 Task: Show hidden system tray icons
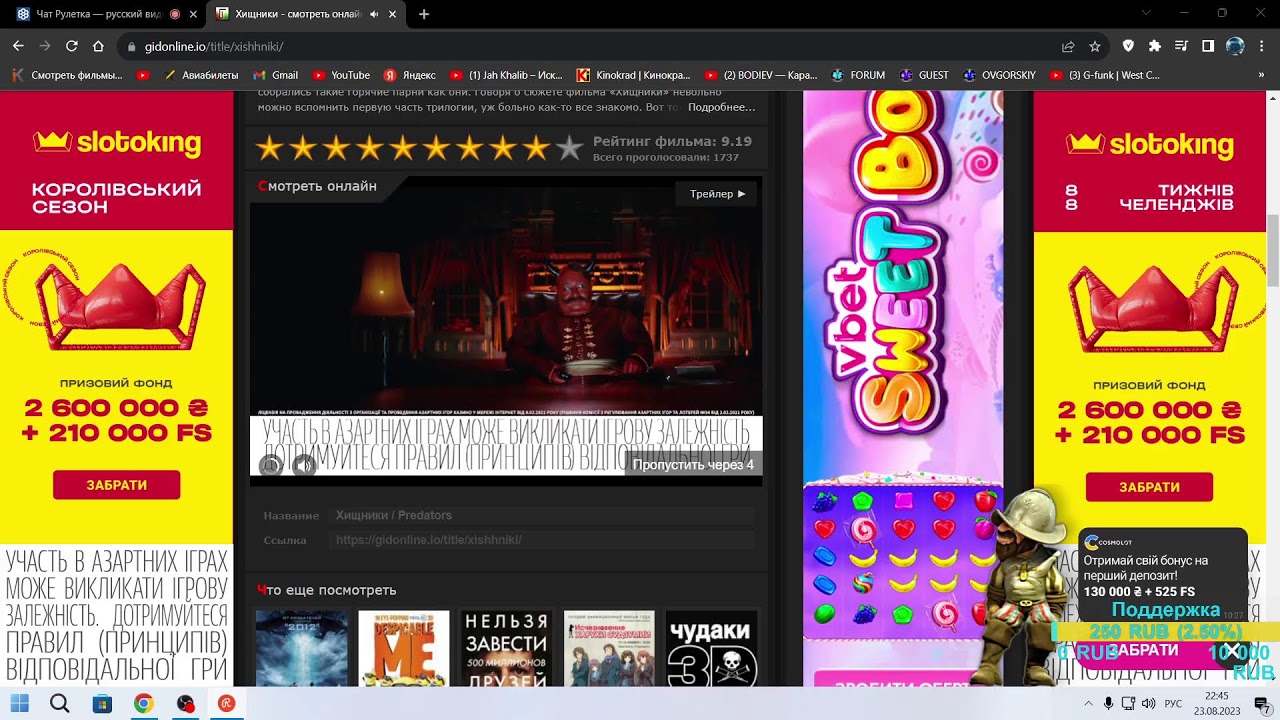click(1088, 703)
